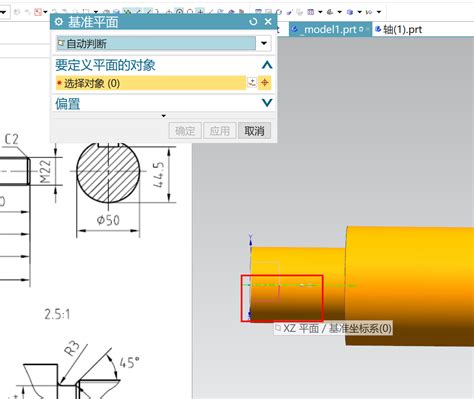474x399 pixels.
Task: Click the 应用 button
Action: click(x=220, y=130)
